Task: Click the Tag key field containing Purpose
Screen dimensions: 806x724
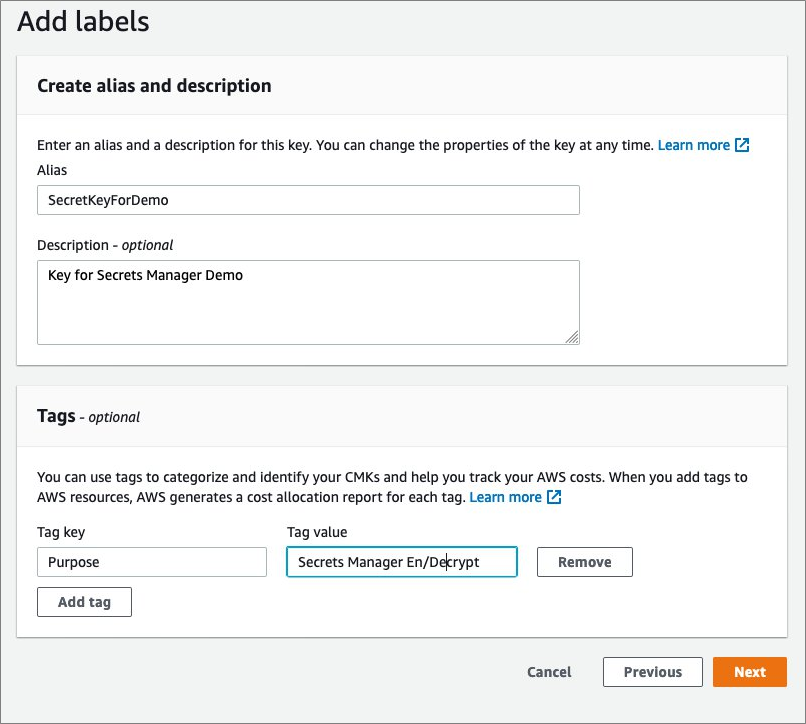Action: coord(152,562)
